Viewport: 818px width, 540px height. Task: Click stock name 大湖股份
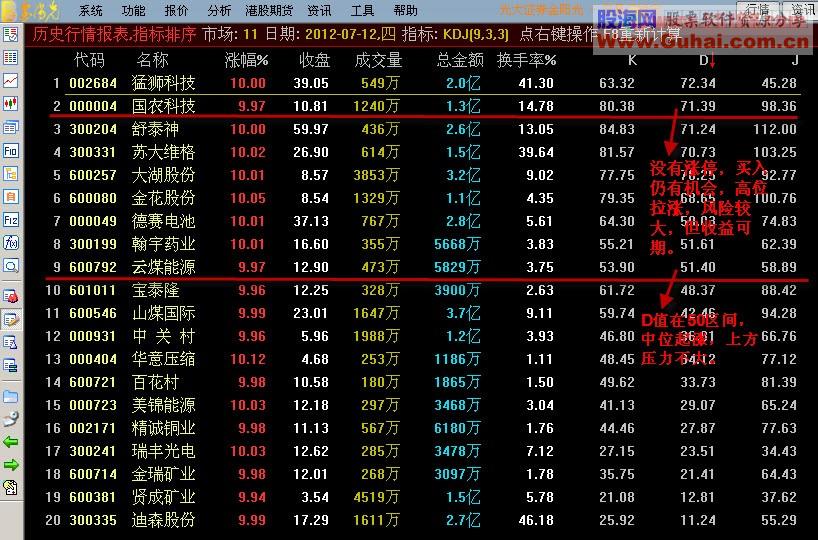(x=163, y=175)
